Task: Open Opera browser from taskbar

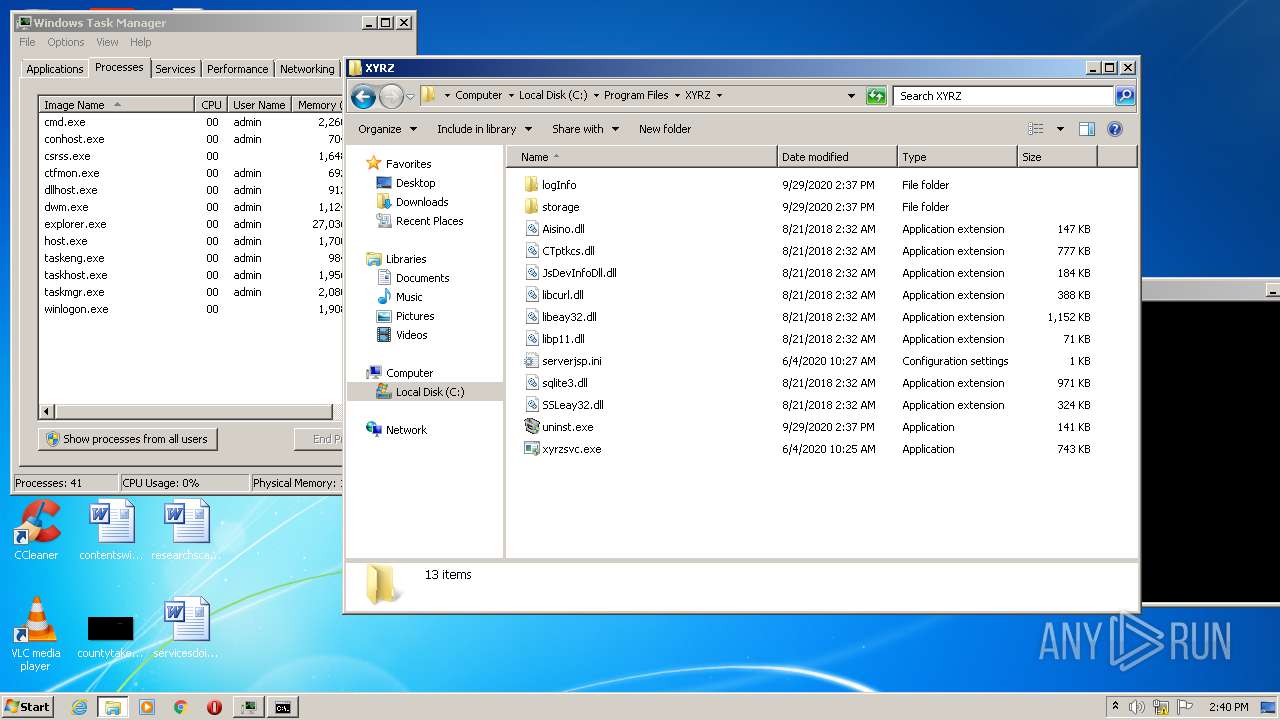Action: 214,707
